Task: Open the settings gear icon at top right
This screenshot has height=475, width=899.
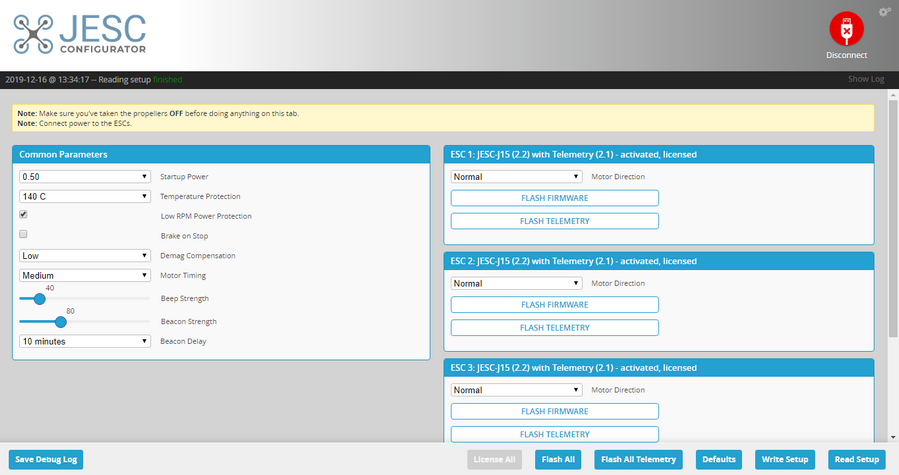Action: [x=884, y=11]
